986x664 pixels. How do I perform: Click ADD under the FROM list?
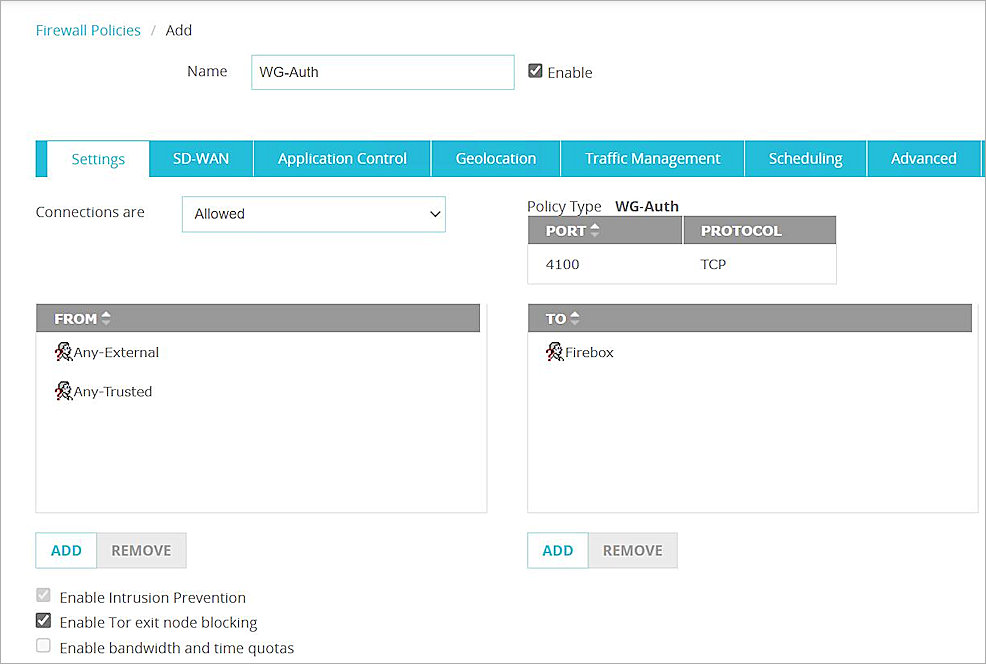click(66, 550)
